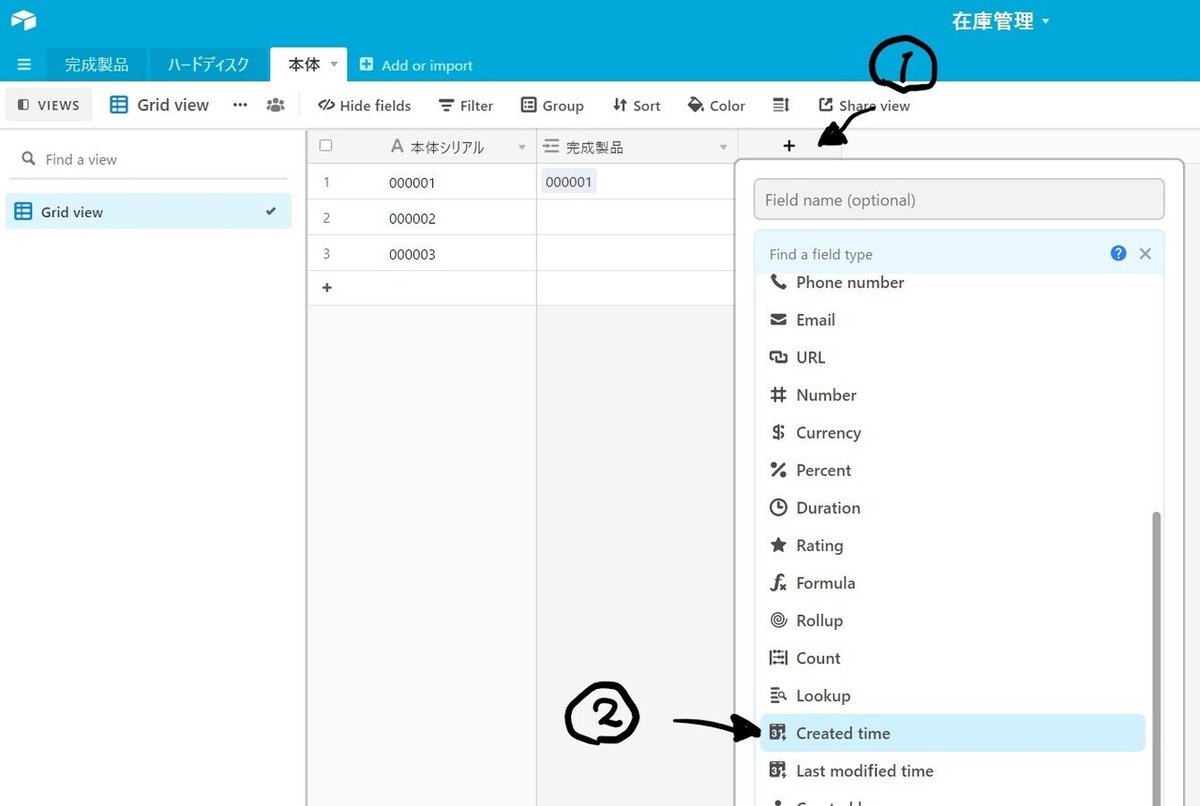The image size is (1200, 806).
Task: Select Grid view in sidebar list
Action: [148, 212]
